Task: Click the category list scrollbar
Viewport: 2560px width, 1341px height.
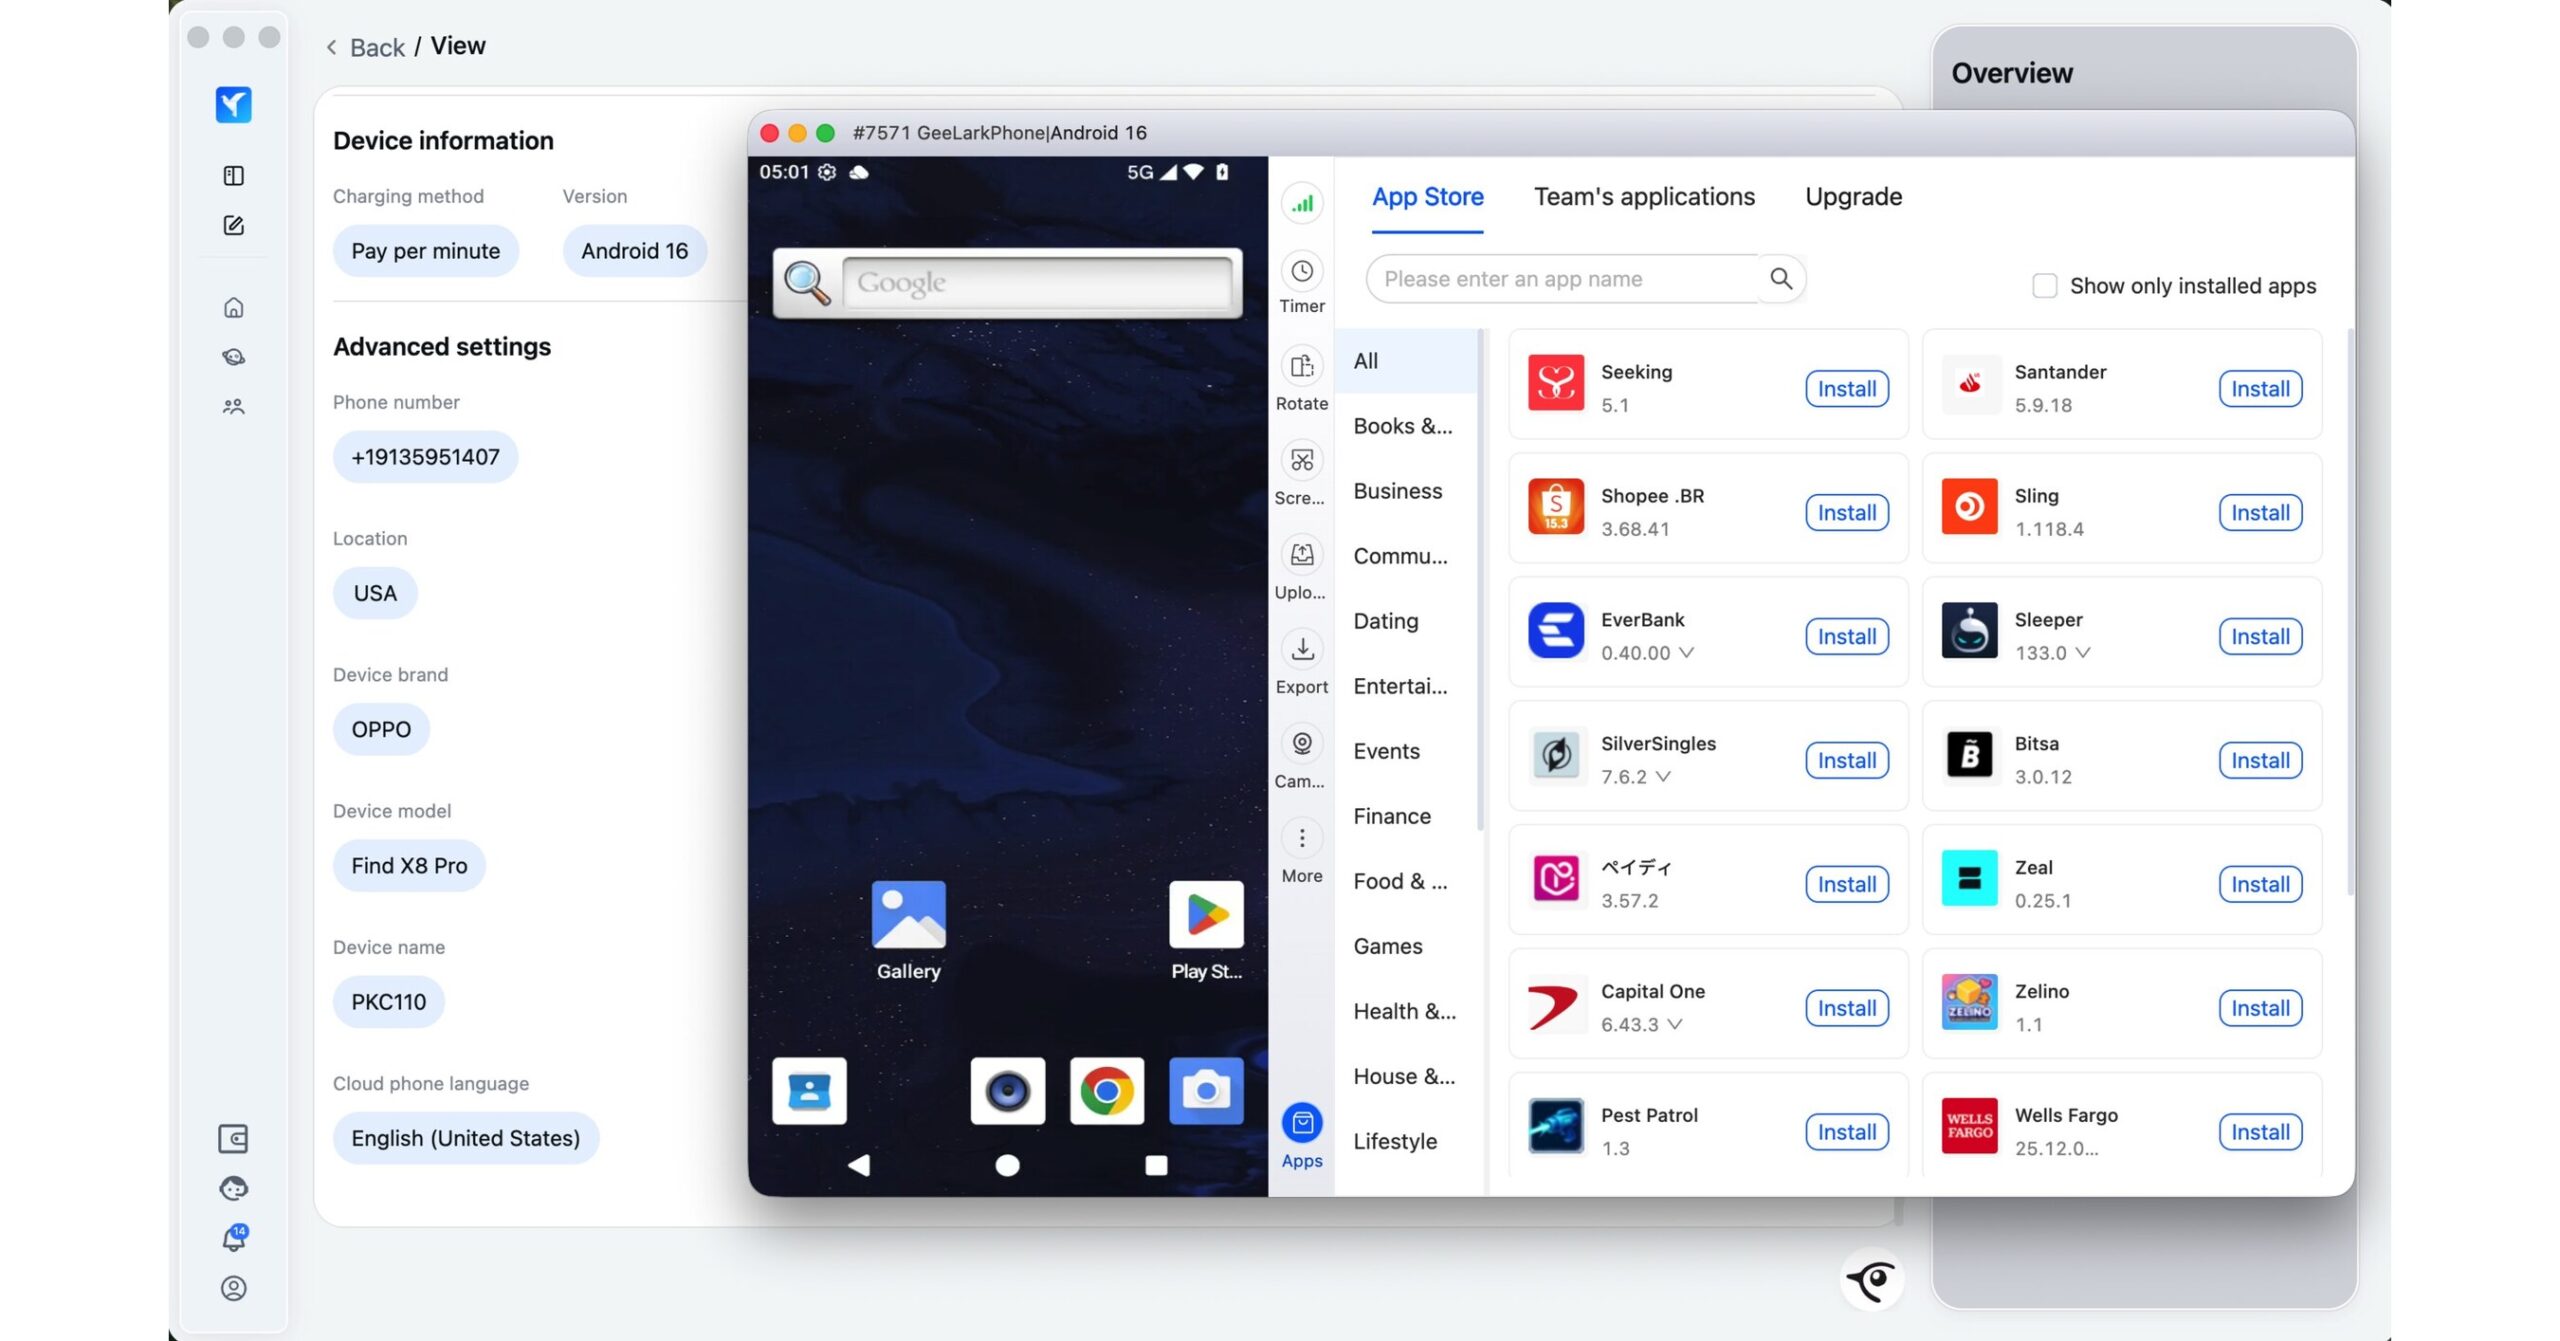Action: coord(1480,580)
